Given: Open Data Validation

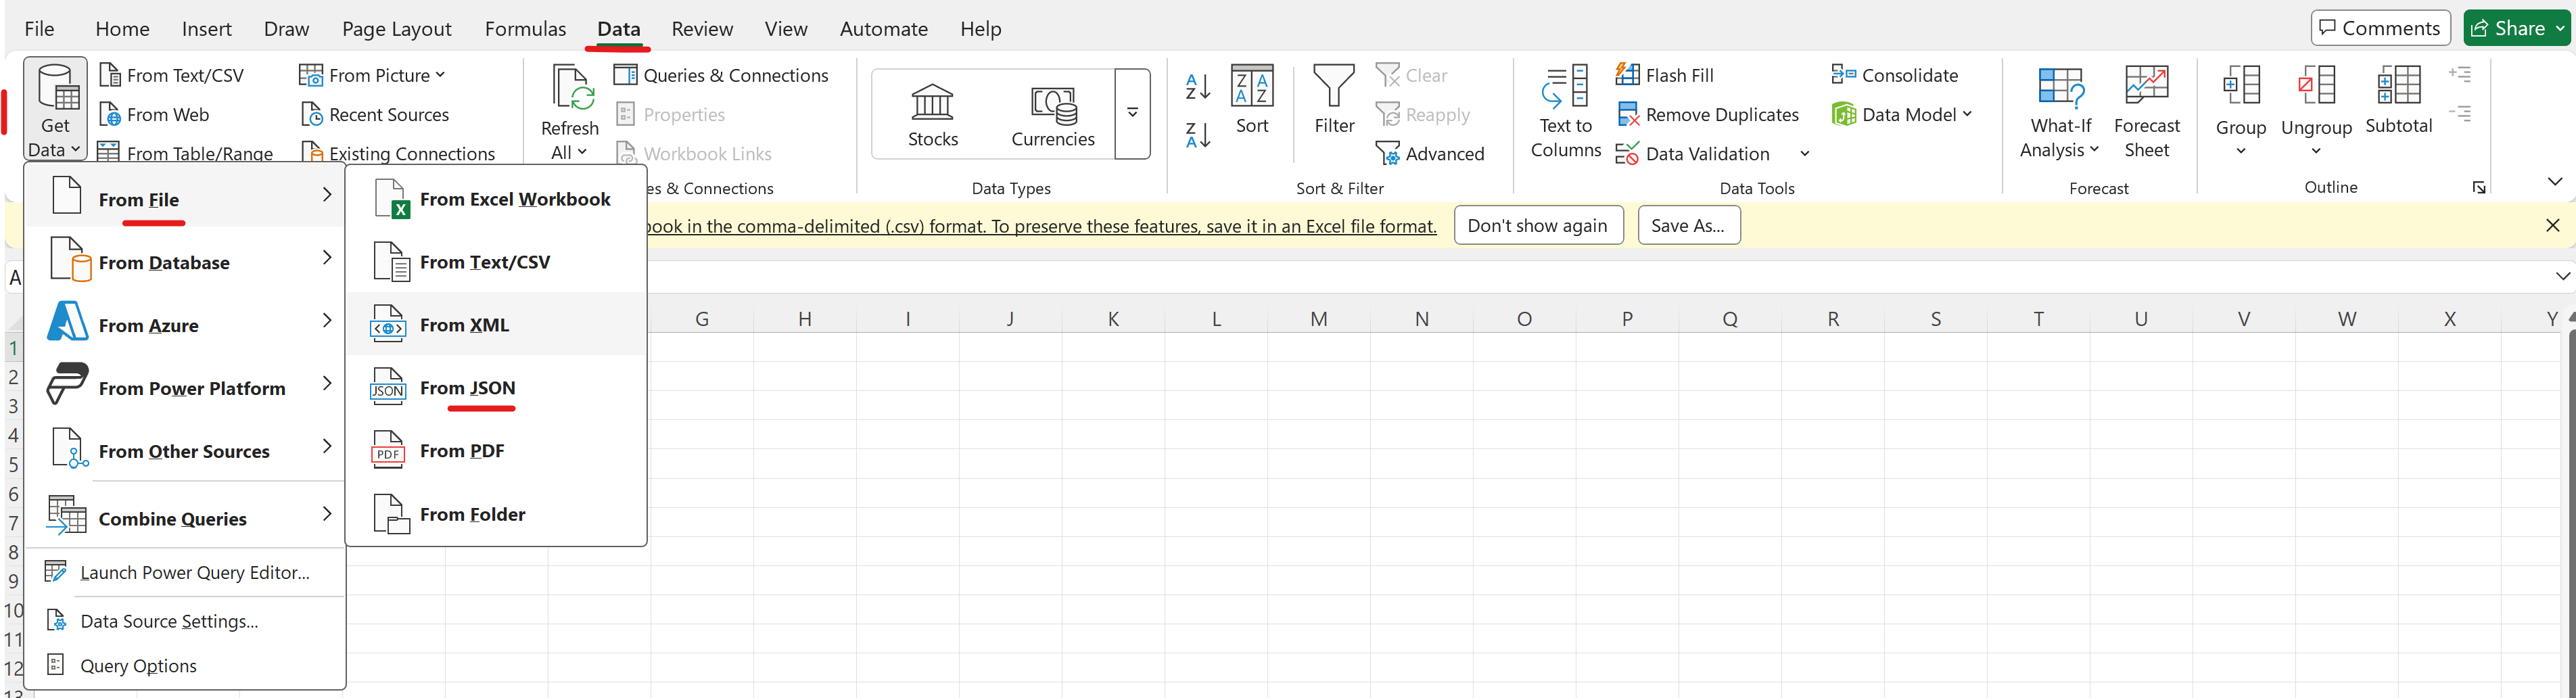Looking at the screenshot, I should pos(1693,154).
